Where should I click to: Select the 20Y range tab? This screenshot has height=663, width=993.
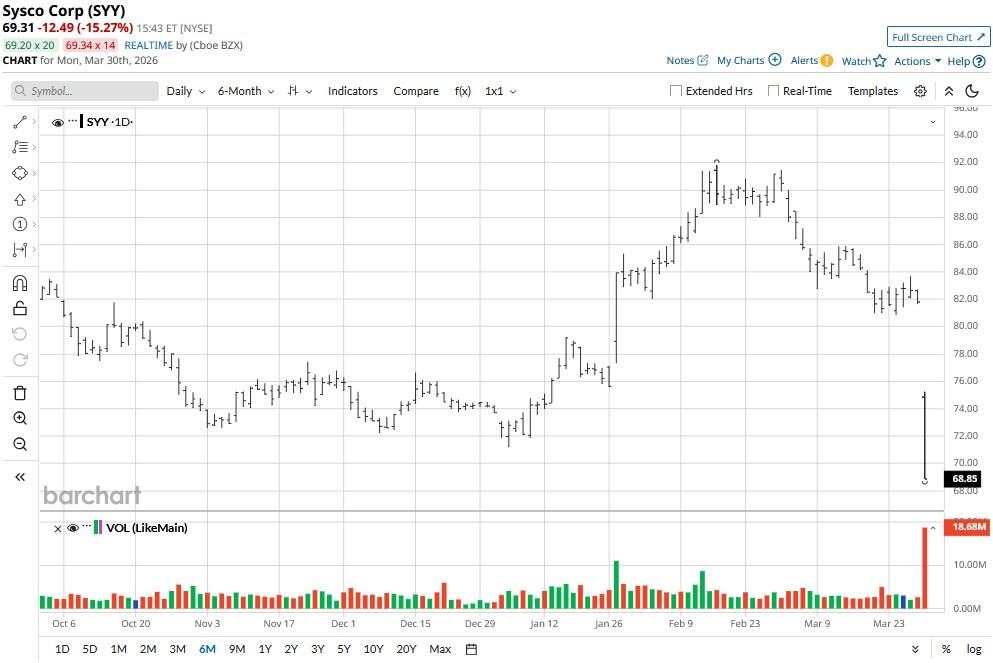406,649
